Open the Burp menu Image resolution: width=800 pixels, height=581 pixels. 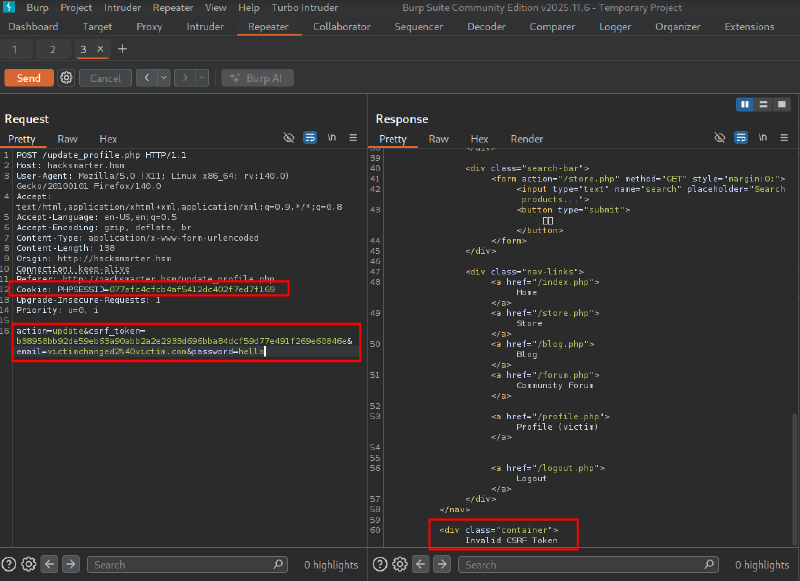click(x=37, y=8)
